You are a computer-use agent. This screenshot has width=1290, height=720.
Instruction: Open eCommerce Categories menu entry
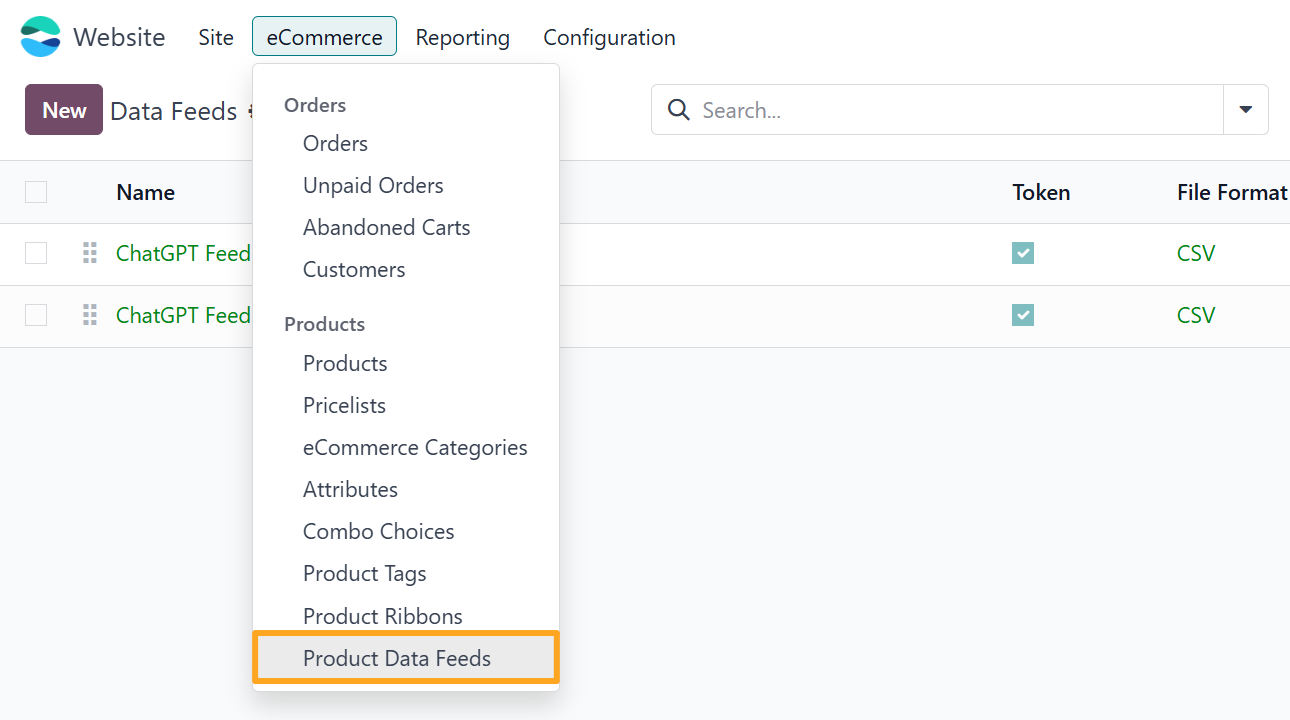(x=406, y=447)
